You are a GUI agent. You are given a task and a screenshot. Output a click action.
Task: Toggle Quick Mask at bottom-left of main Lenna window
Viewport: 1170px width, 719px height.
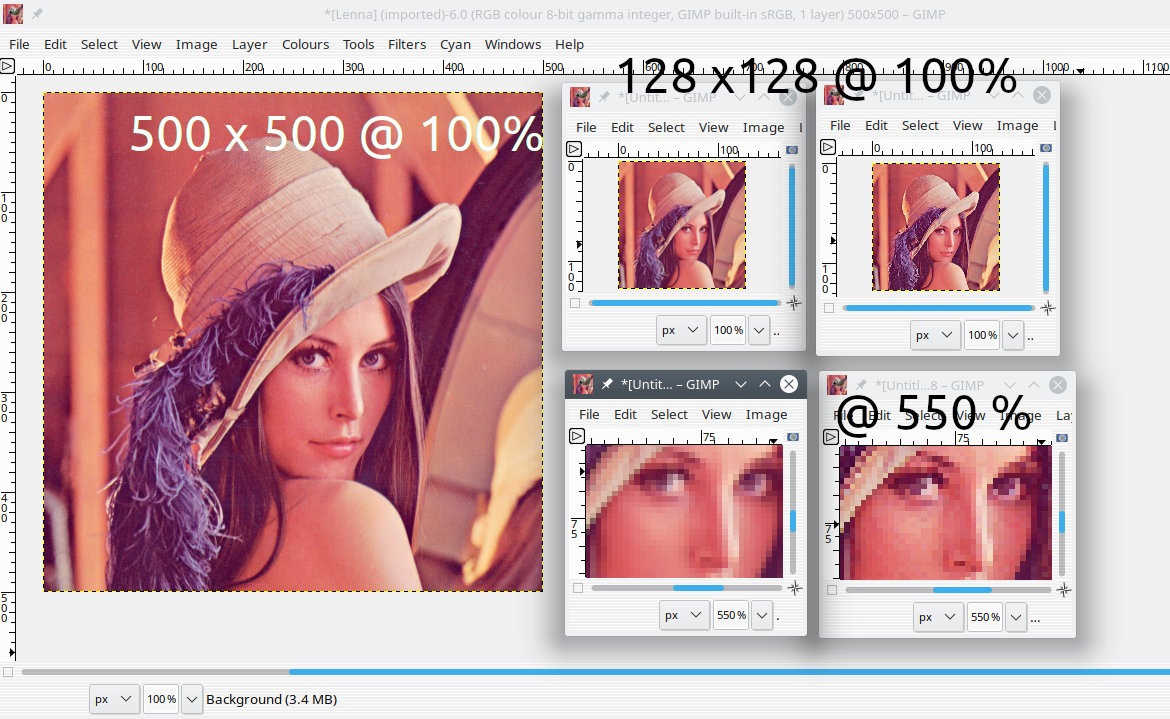[8, 672]
